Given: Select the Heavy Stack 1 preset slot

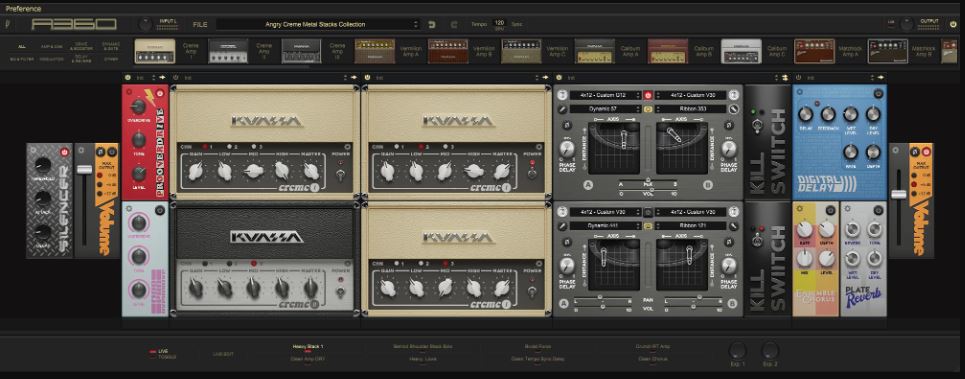Looking at the screenshot, I should pyautogui.click(x=308, y=347).
